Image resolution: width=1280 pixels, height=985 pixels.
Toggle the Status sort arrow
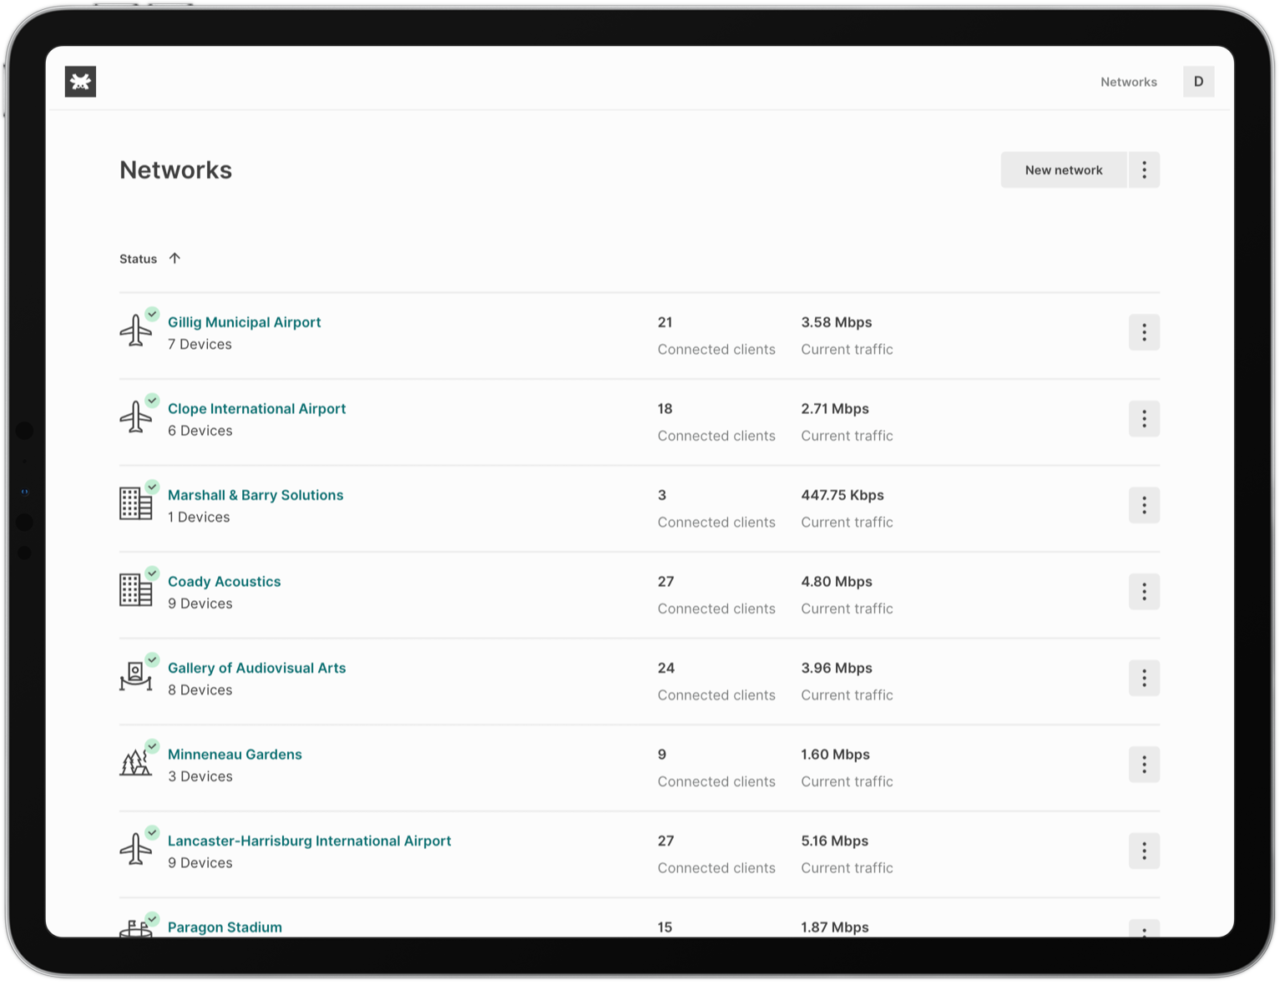point(175,258)
